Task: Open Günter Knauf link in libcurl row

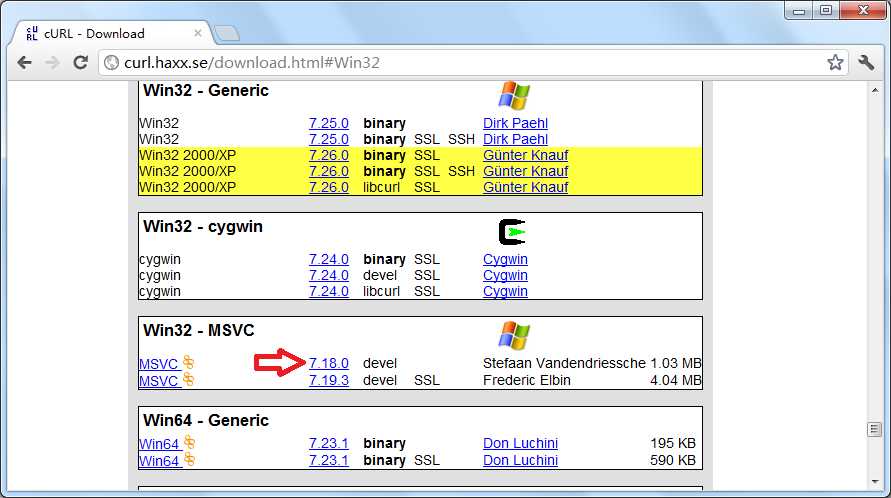Action: click(x=526, y=187)
